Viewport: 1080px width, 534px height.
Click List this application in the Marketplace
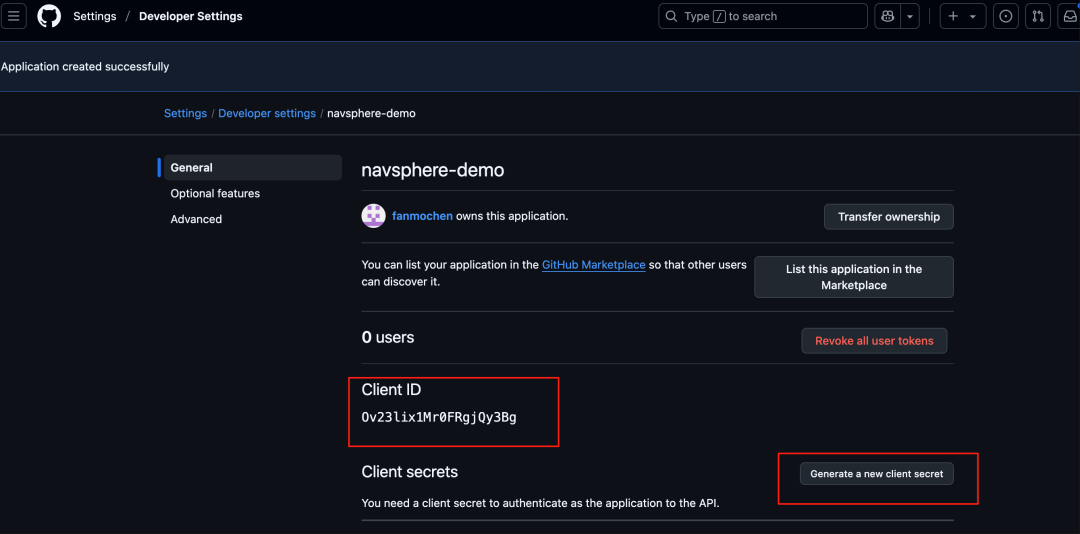coord(853,277)
